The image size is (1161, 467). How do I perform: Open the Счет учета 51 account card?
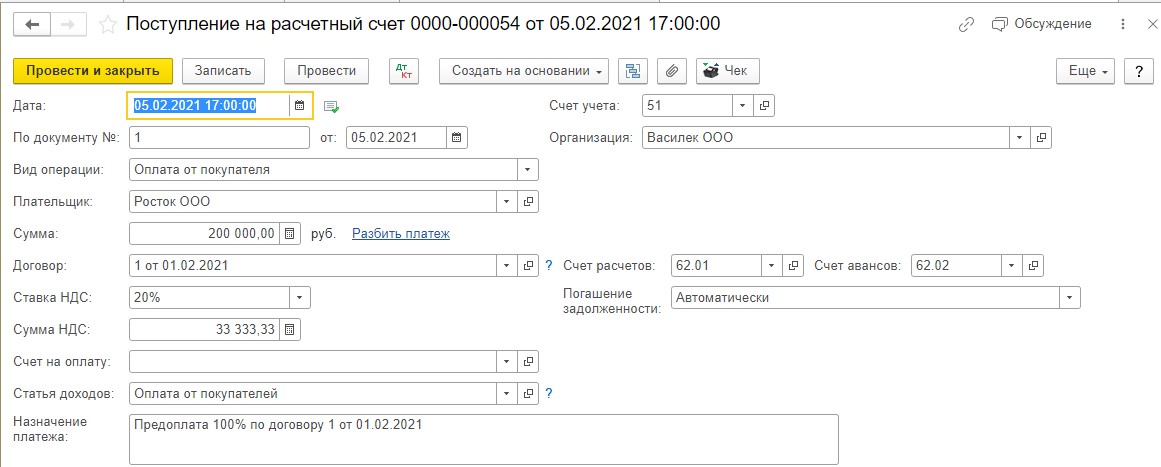[x=764, y=106]
